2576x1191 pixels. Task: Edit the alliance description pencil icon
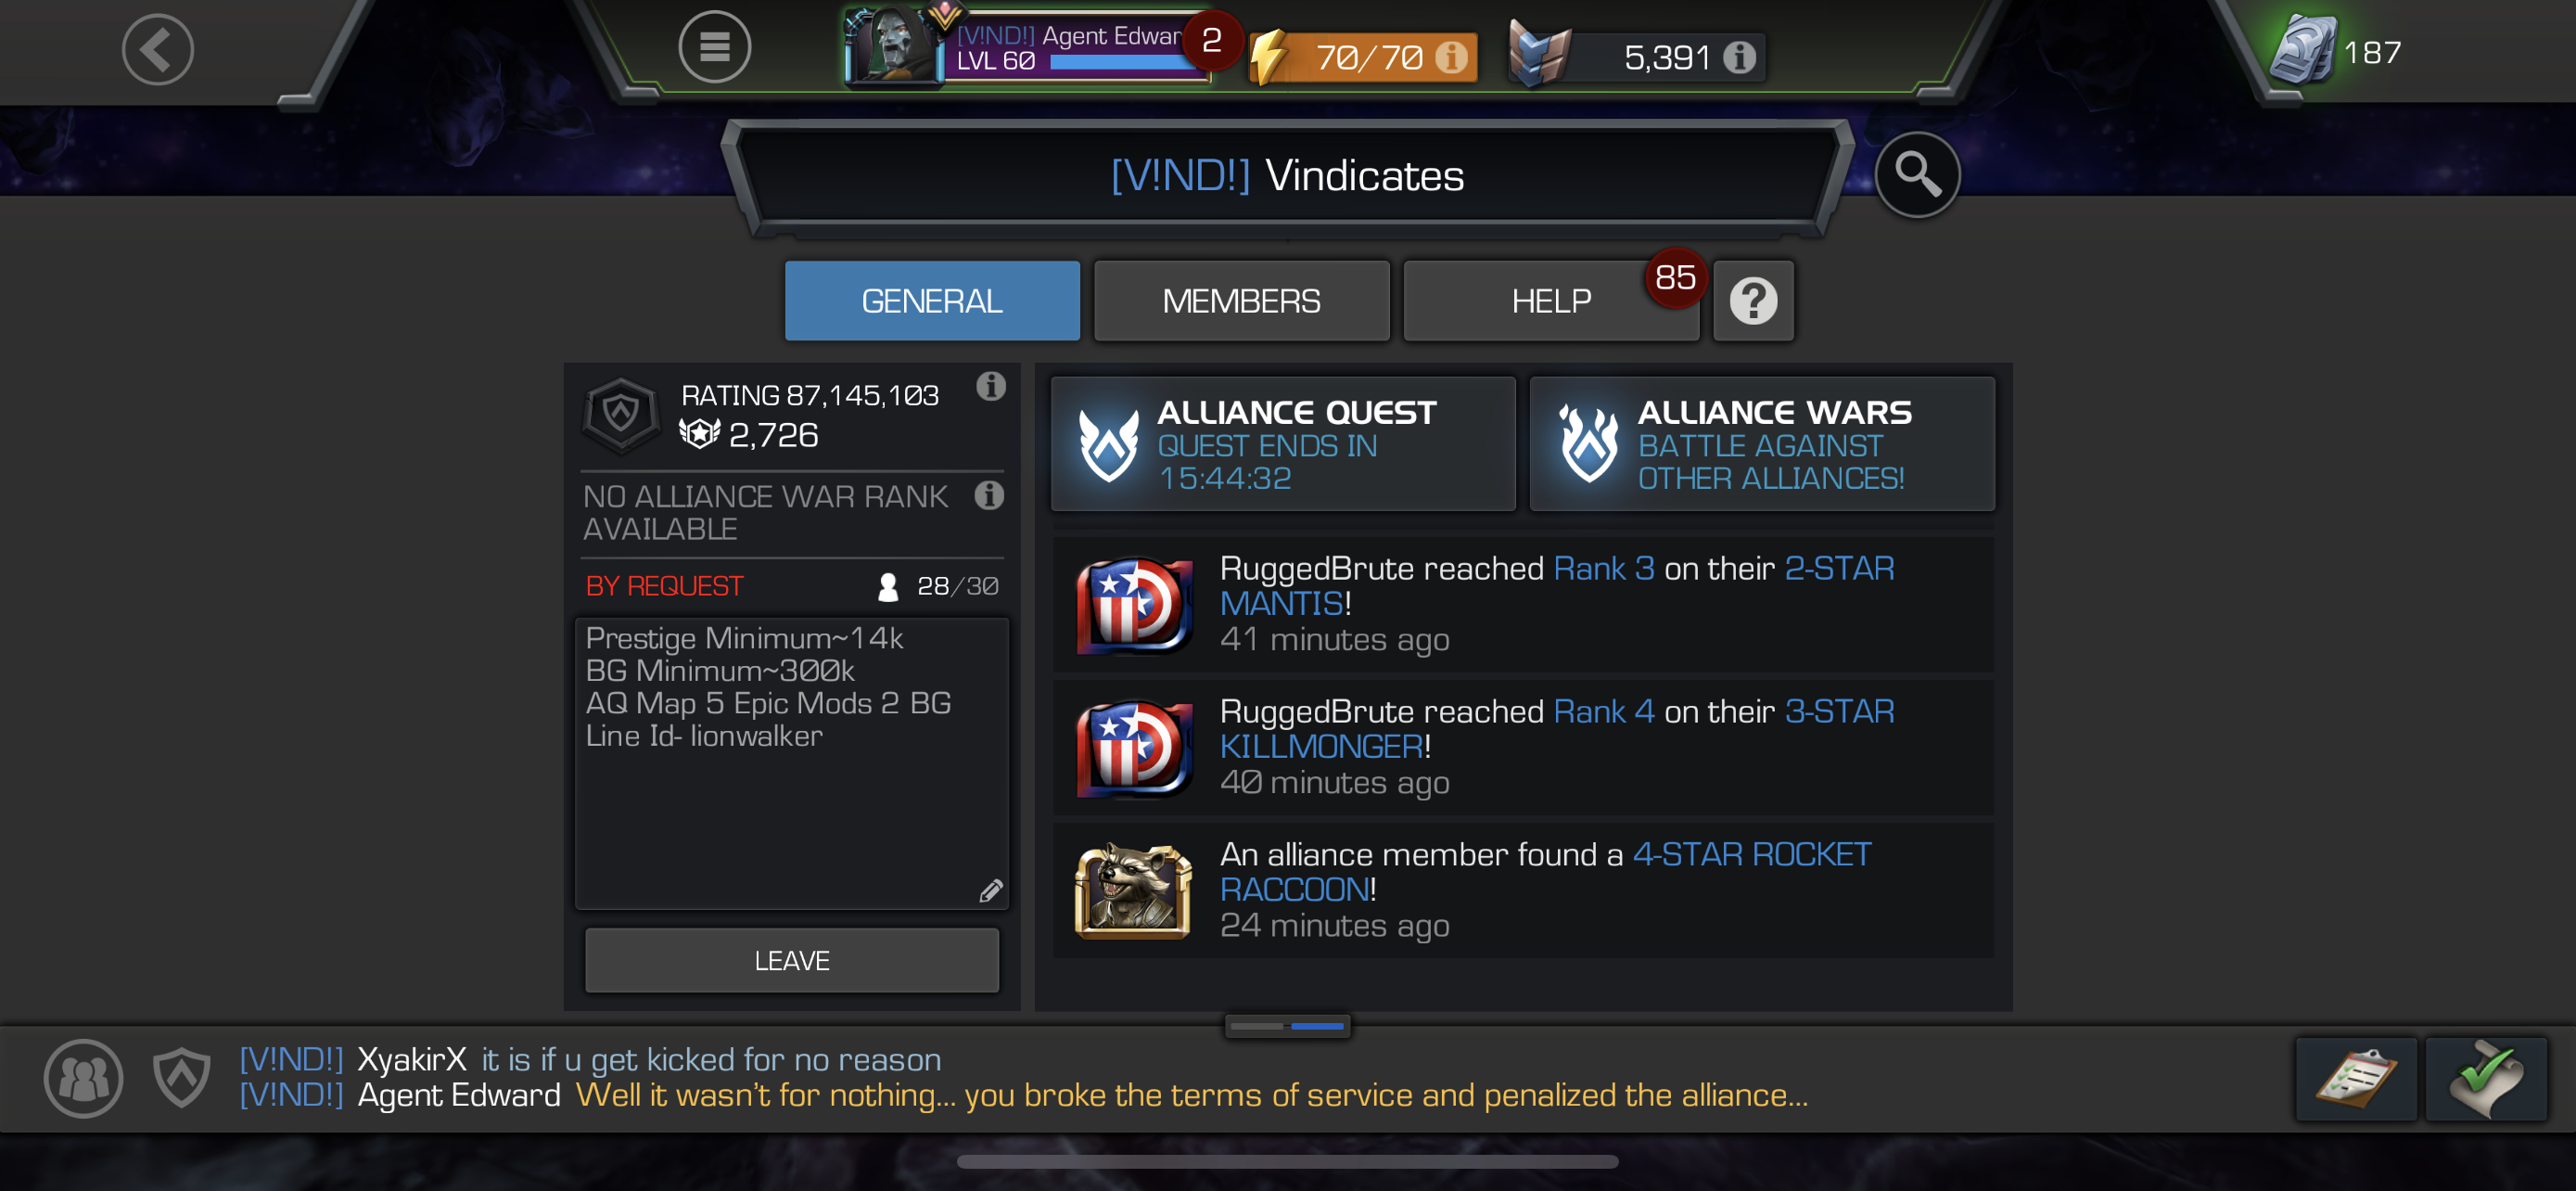(990, 891)
